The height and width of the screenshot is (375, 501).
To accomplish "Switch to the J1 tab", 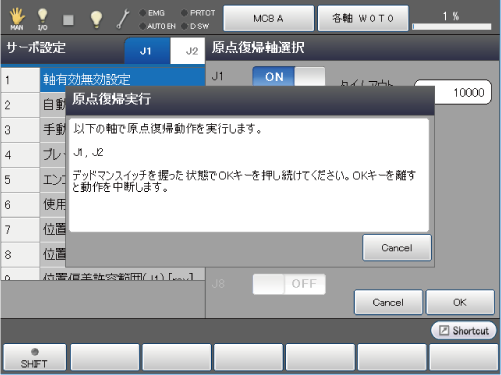I will (x=147, y=51).
